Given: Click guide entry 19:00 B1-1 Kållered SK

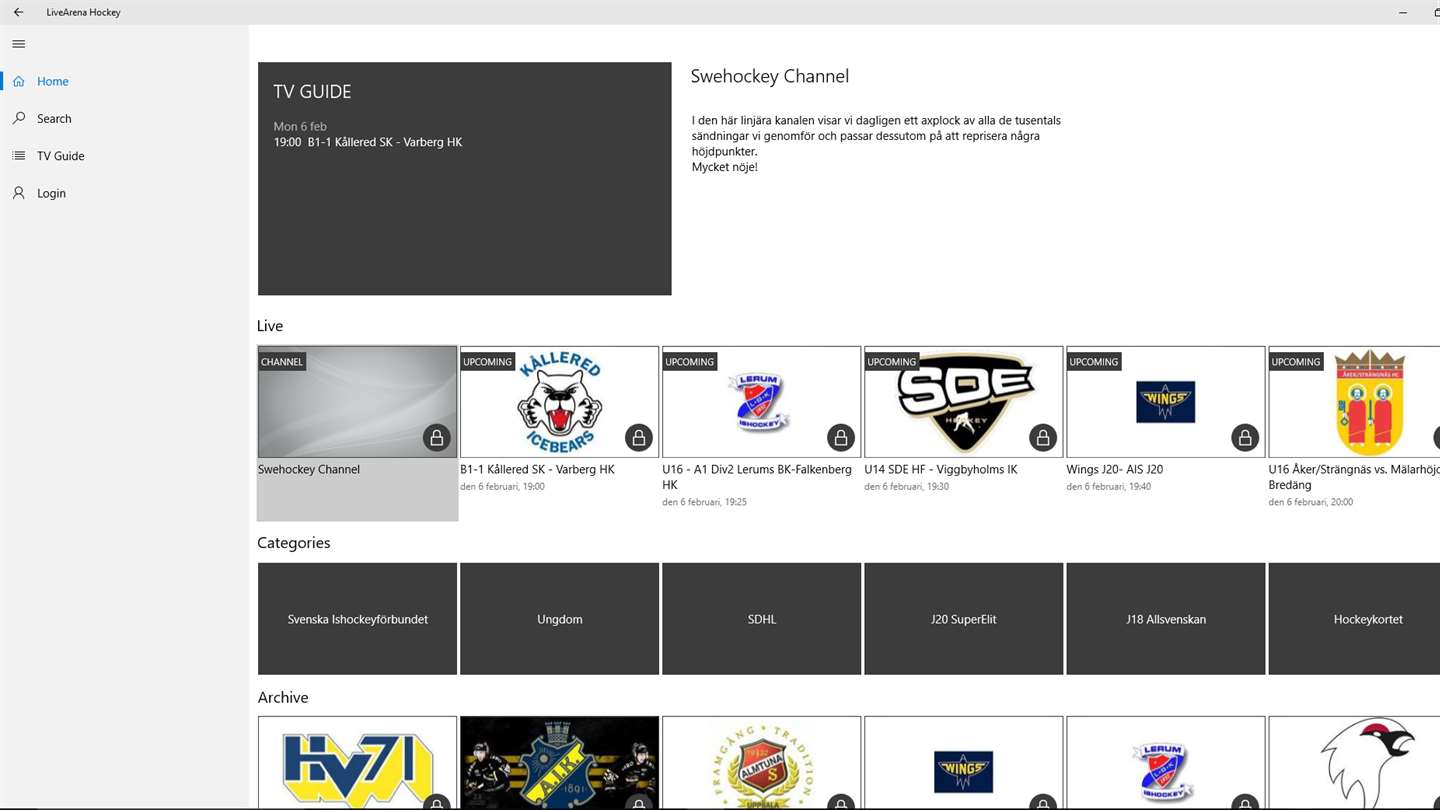Looking at the screenshot, I should 368,142.
